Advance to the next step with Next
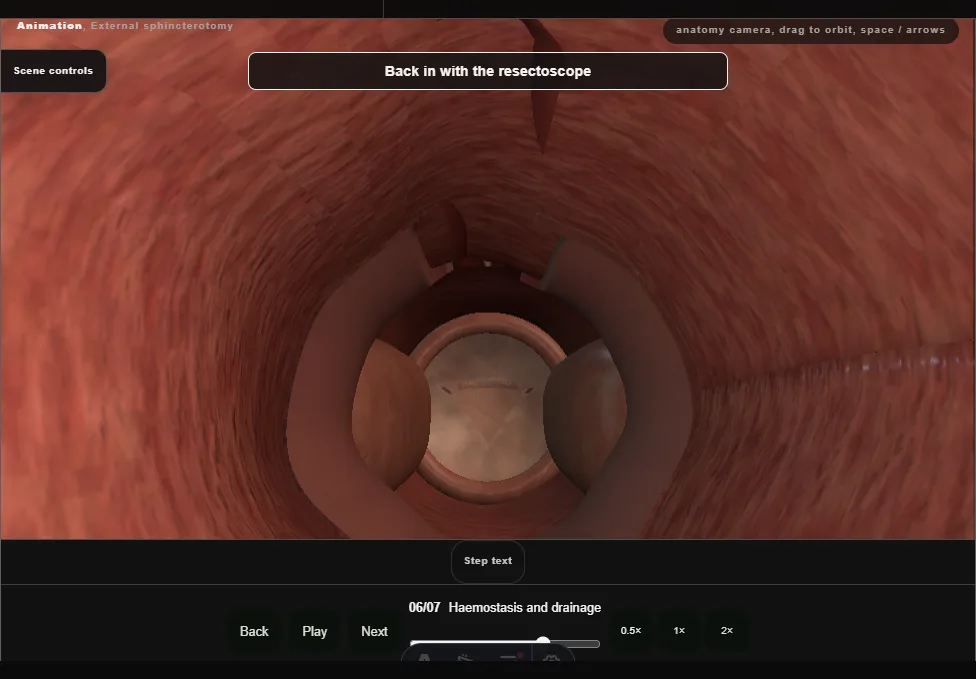Viewport: 976px width, 679px height. point(374,632)
